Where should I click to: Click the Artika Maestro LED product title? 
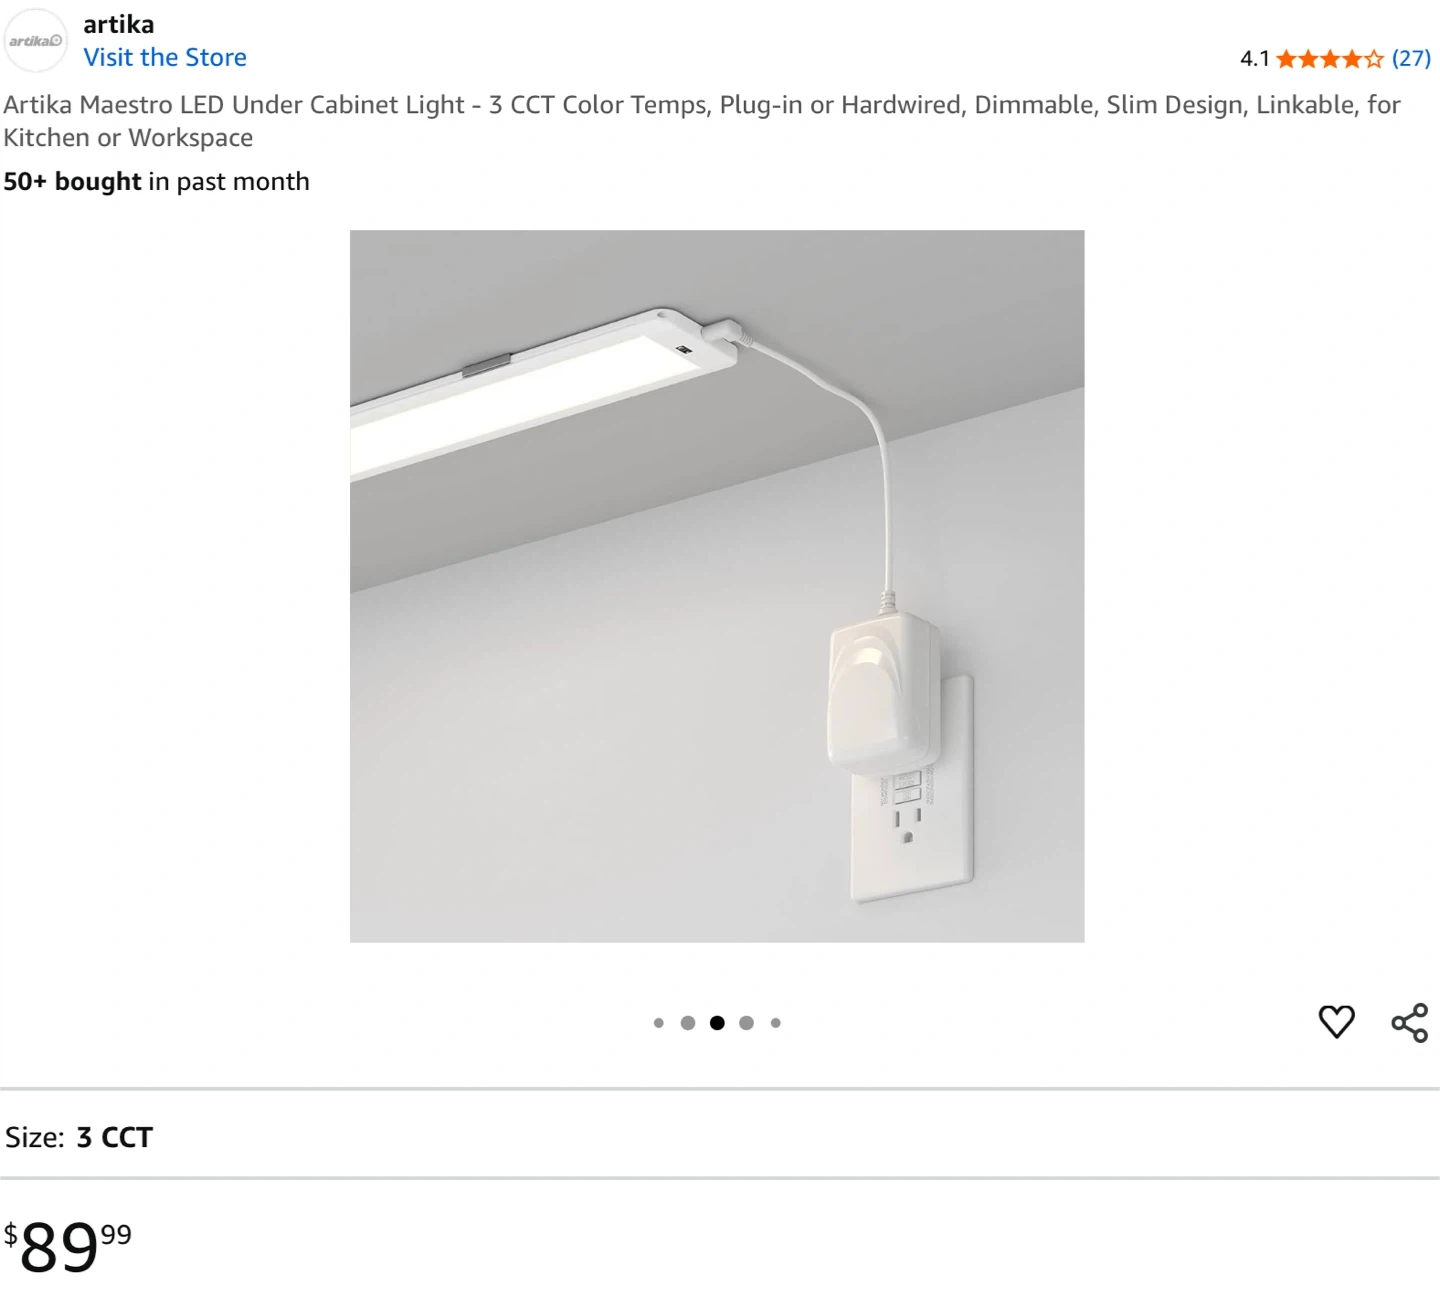point(702,121)
